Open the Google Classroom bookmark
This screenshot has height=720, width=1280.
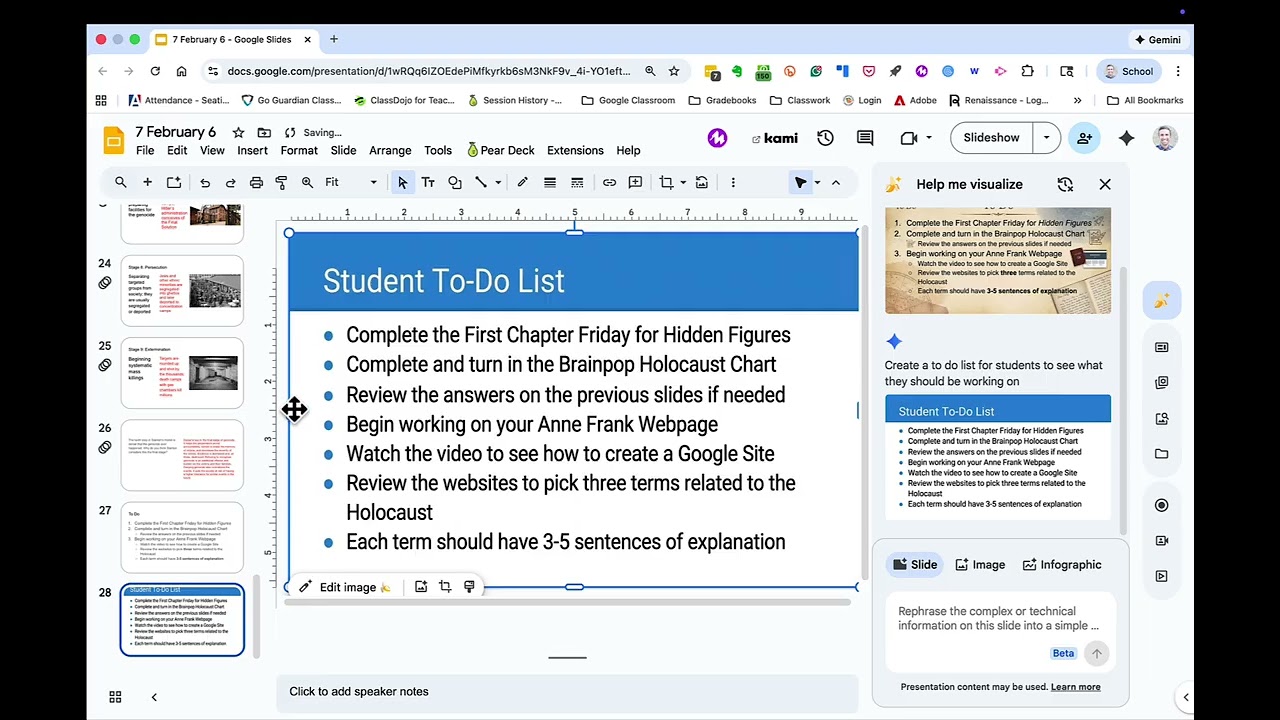tap(628, 100)
